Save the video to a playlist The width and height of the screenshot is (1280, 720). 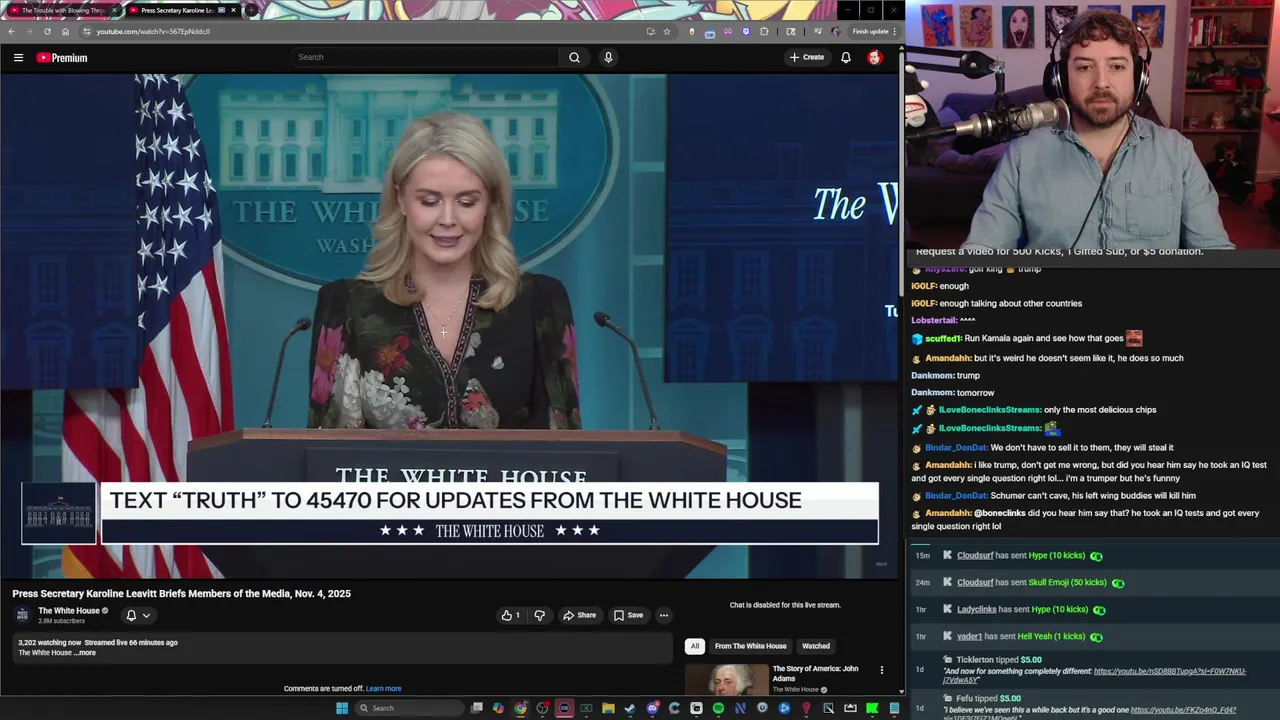point(628,615)
